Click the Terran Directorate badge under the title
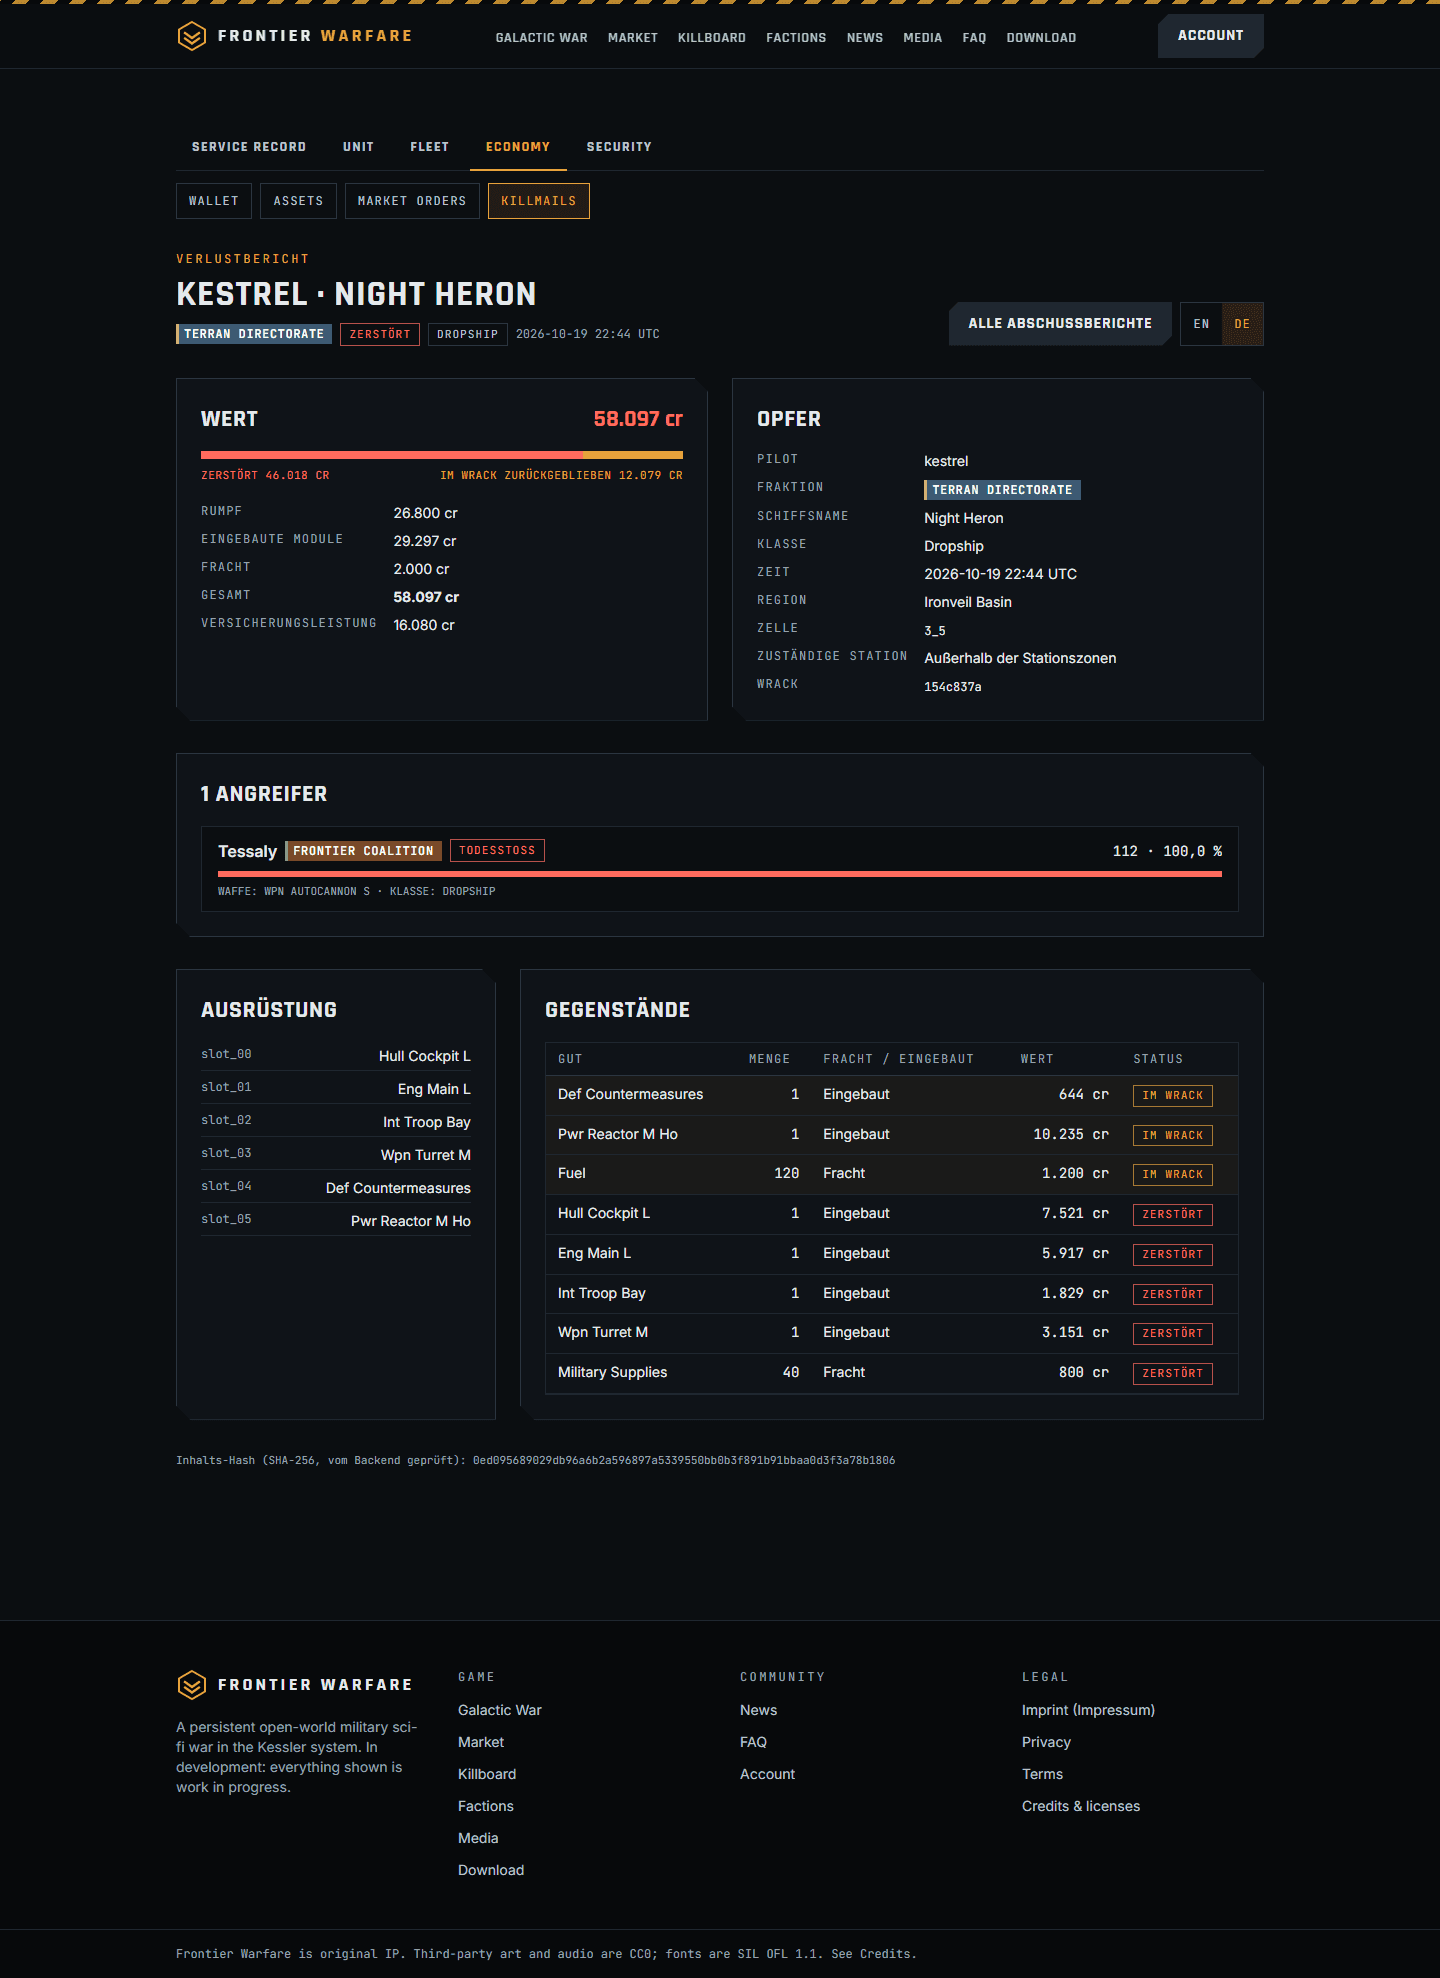 click(254, 334)
